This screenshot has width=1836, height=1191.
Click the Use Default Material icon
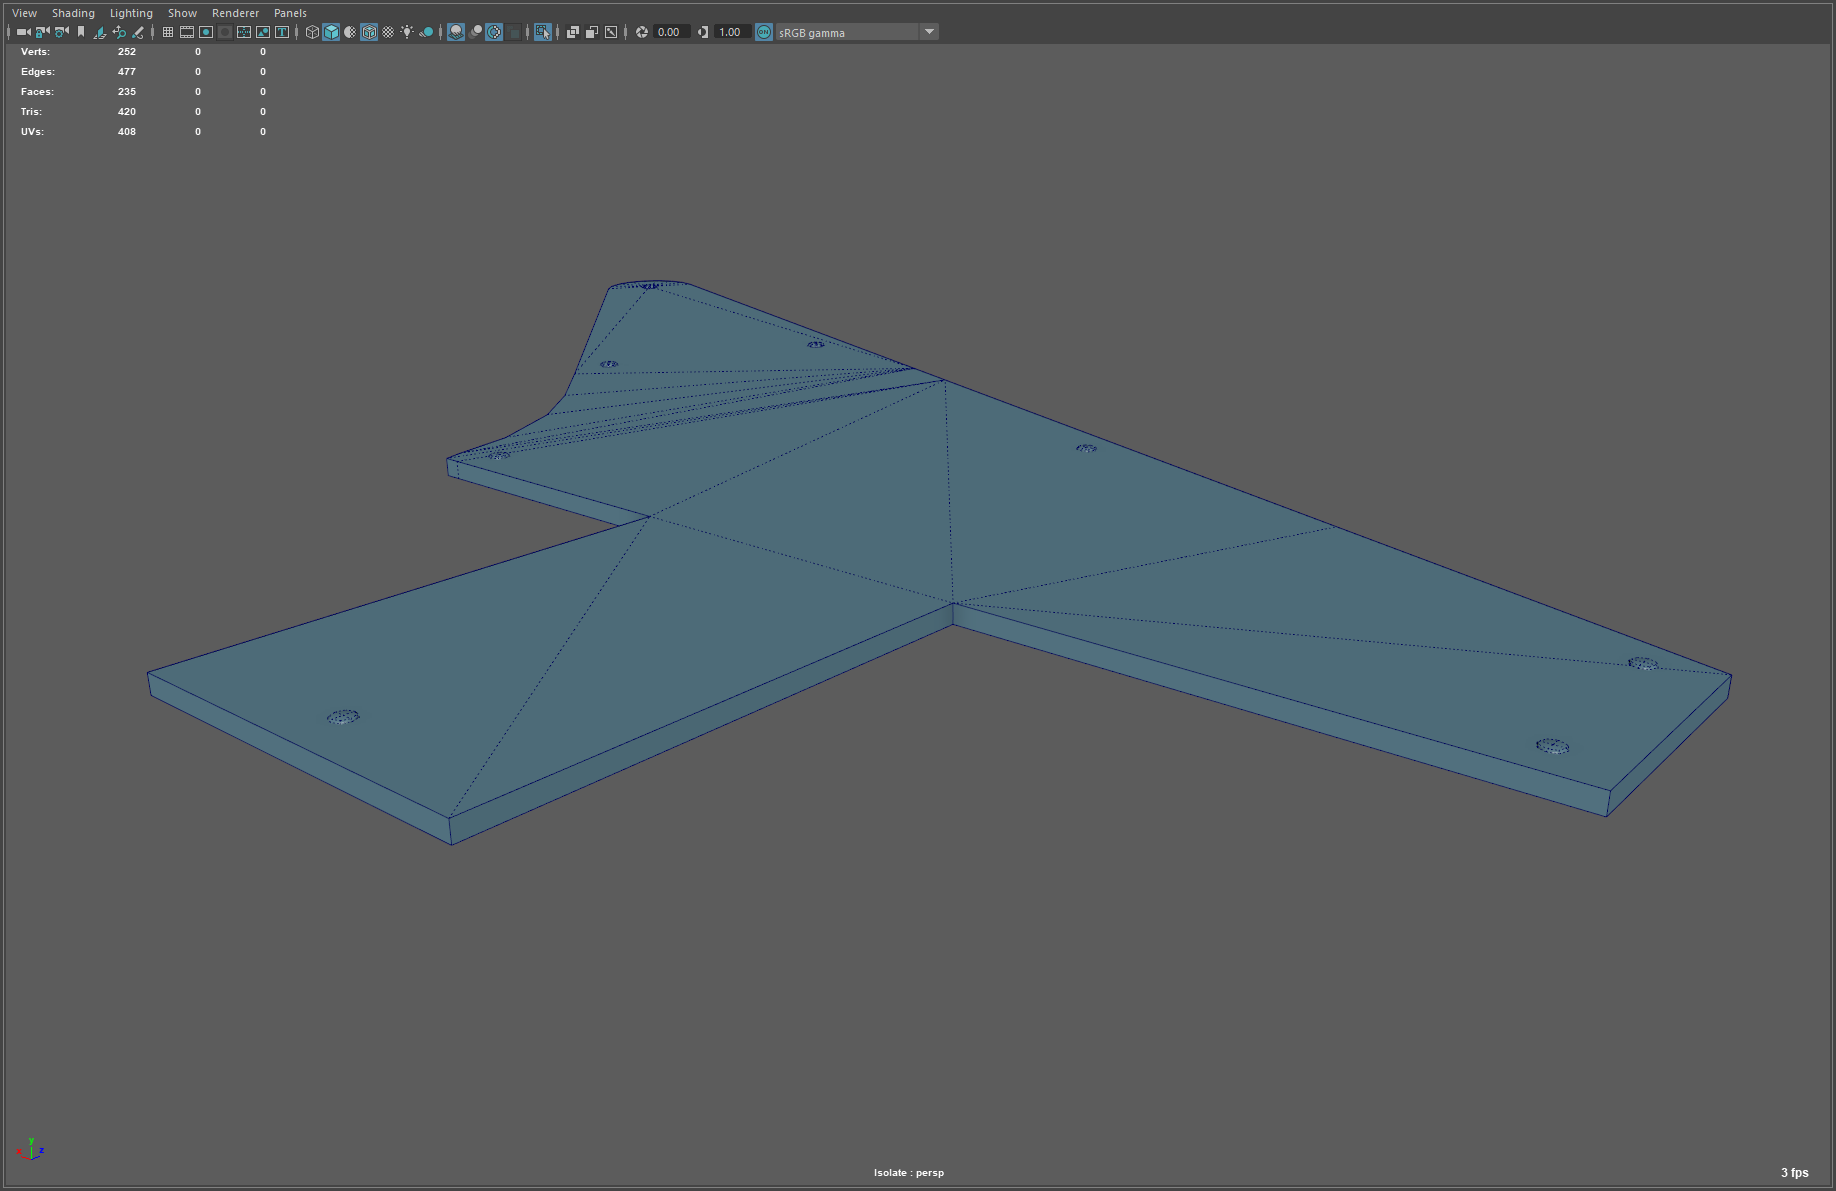(350, 32)
